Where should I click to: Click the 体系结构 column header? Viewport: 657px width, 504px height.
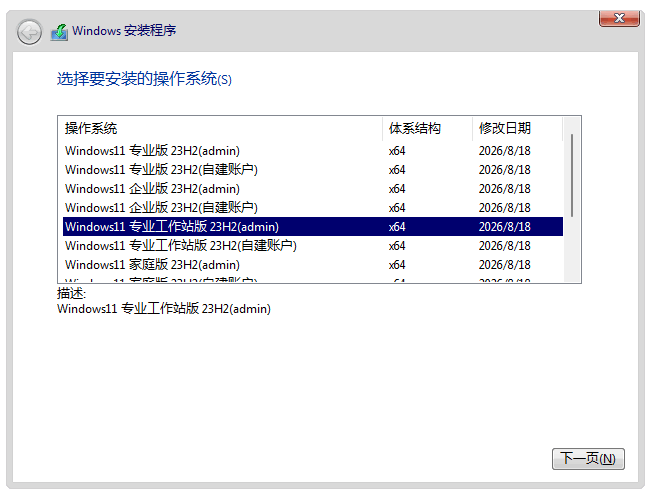pos(427,128)
